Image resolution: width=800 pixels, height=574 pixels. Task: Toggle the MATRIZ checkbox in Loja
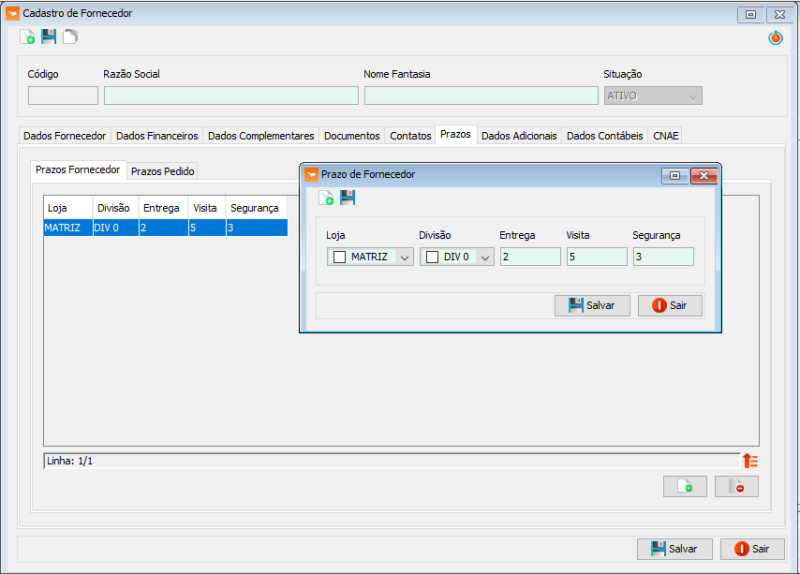pos(339,257)
